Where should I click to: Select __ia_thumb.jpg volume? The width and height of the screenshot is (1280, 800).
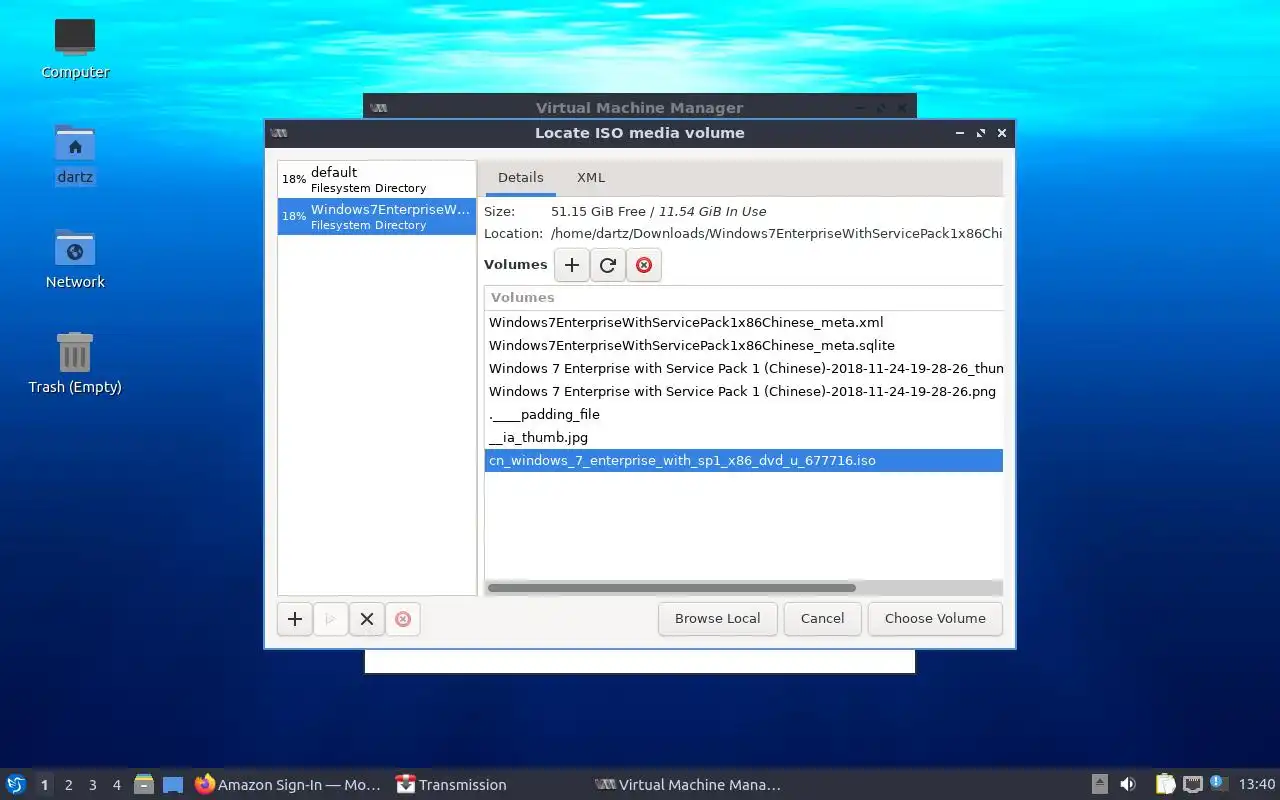[744, 438]
